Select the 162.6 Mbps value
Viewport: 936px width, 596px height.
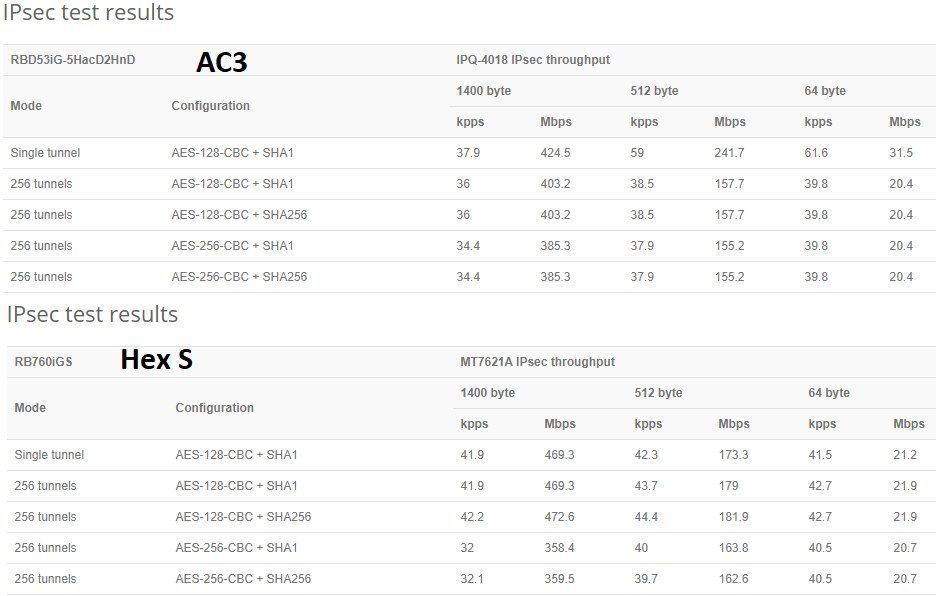[x=734, y=579]
